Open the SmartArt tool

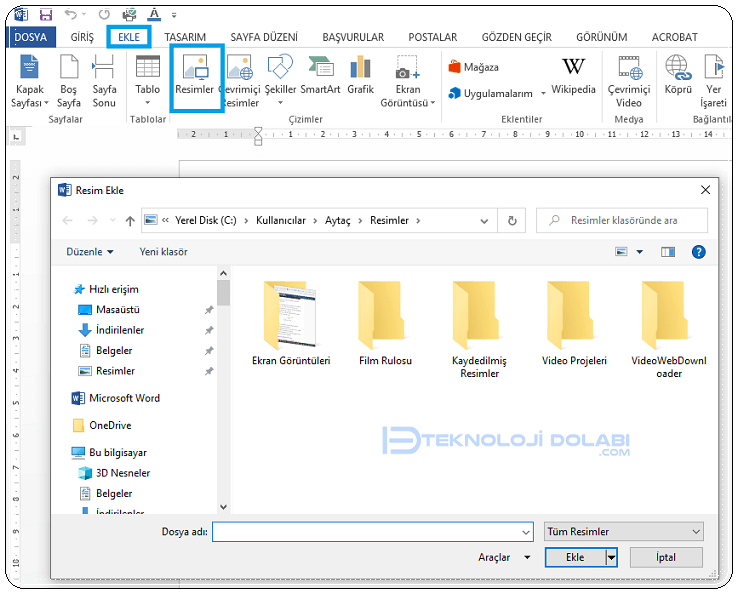coord(320,77)
